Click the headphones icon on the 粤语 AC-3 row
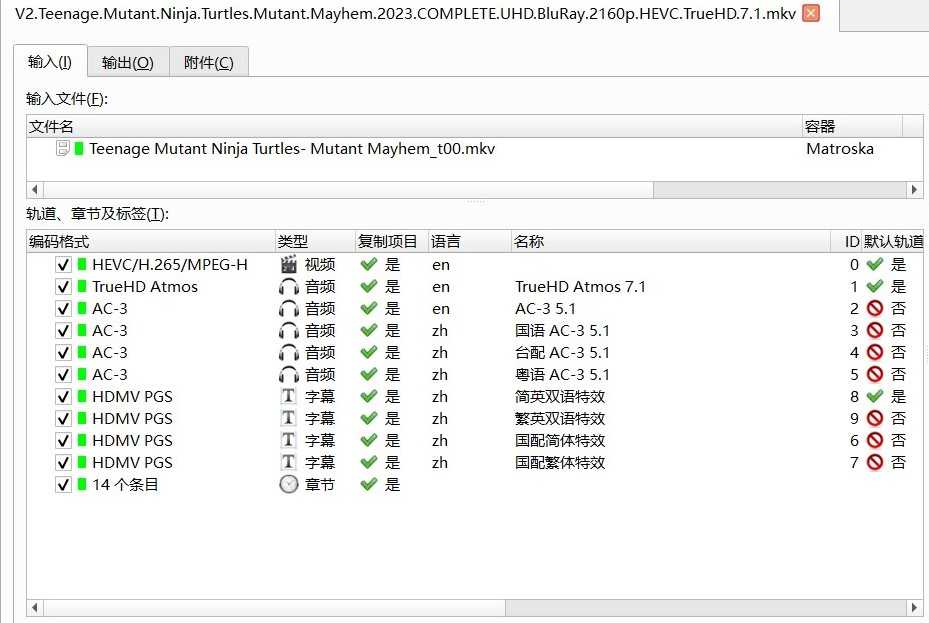 coord(289,374)
